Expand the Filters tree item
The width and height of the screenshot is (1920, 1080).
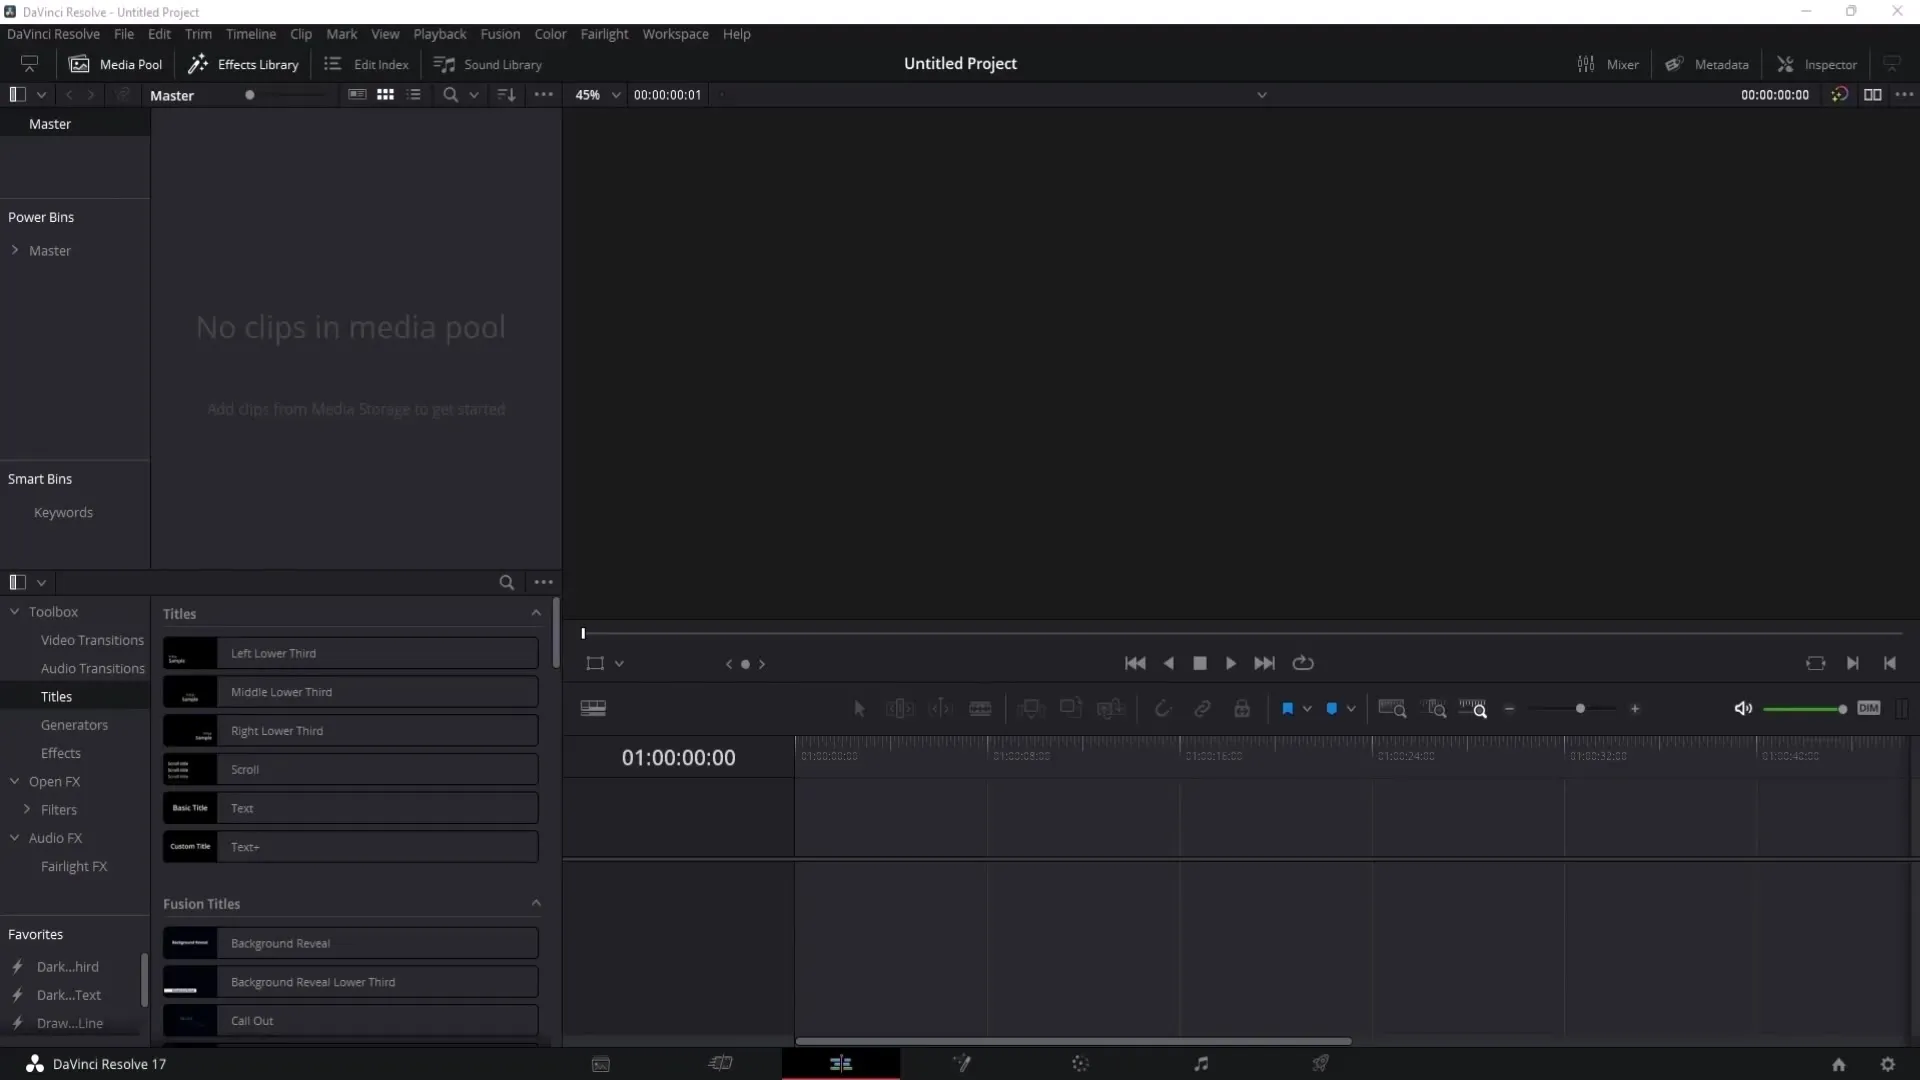coord(27,809)
